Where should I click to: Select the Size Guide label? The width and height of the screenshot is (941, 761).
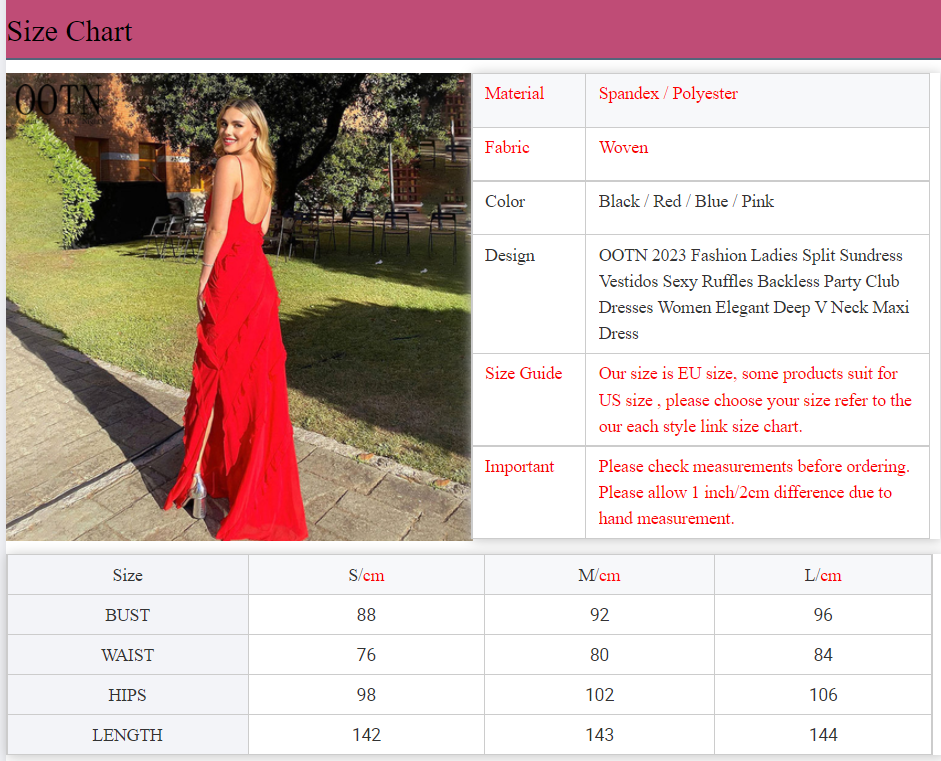(523, 374)
